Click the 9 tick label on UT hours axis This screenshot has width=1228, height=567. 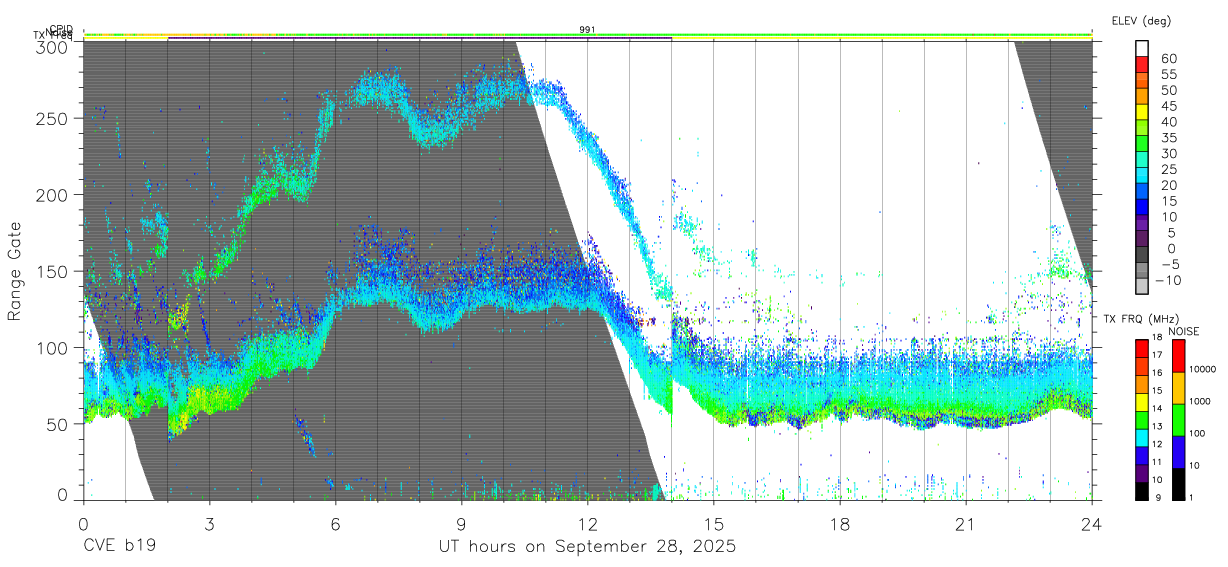pyautogui.click(x=461, y=523)
